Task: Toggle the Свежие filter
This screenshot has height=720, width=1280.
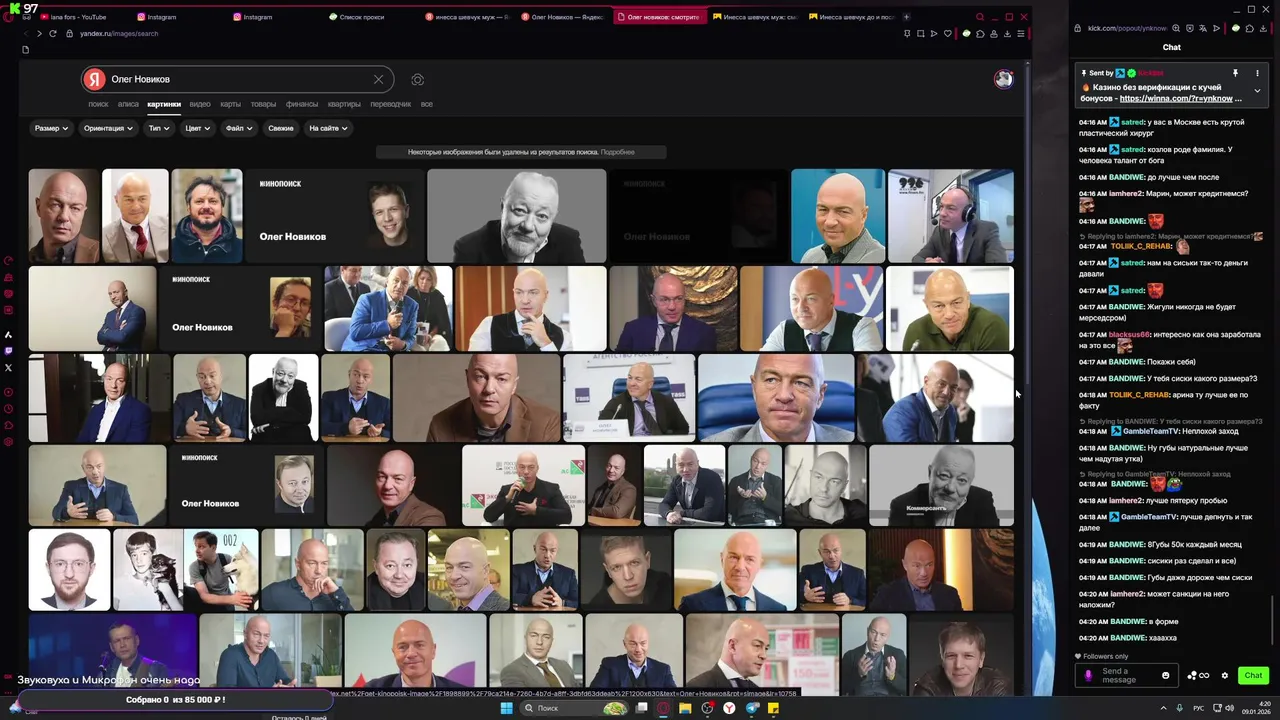Action: tap(281, 128)
